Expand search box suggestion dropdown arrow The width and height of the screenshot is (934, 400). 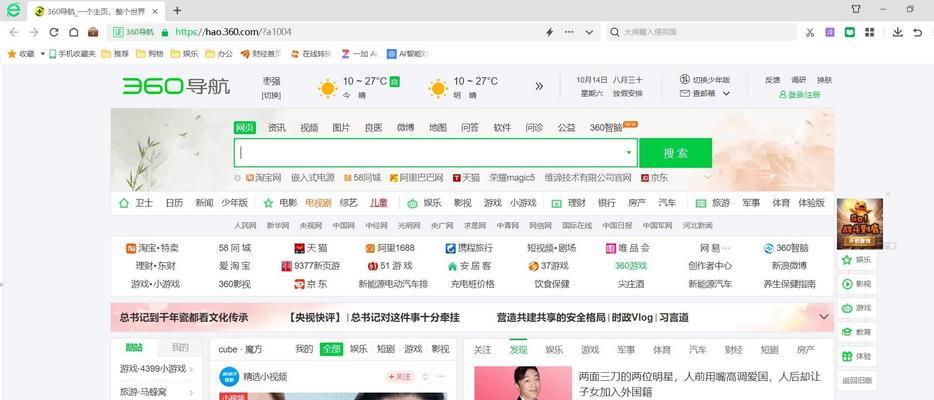click(x=628, y=153)
